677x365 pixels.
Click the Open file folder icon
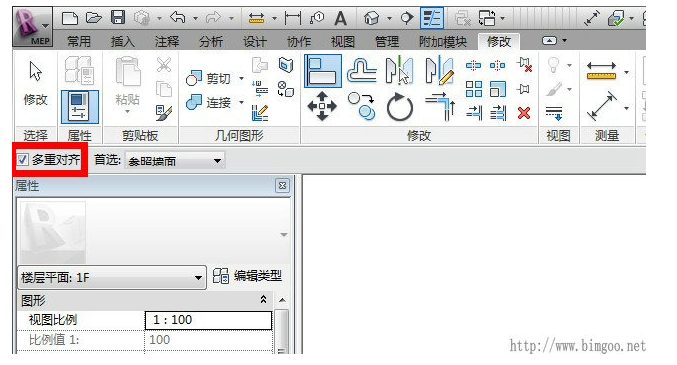coord(94,18)
